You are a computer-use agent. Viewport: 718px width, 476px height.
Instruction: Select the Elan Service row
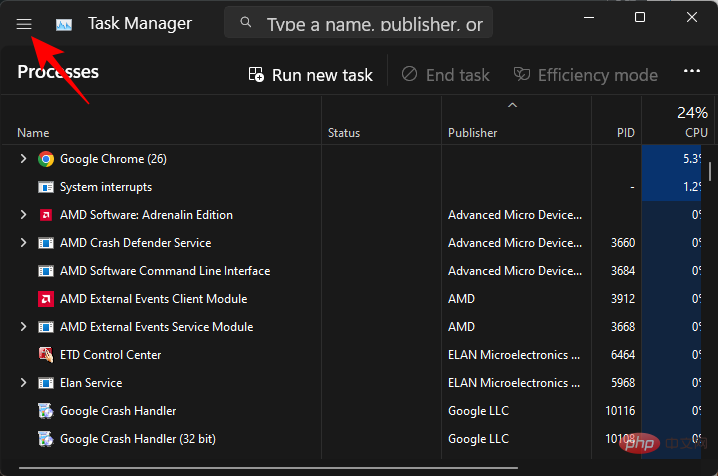click(352, 383)
